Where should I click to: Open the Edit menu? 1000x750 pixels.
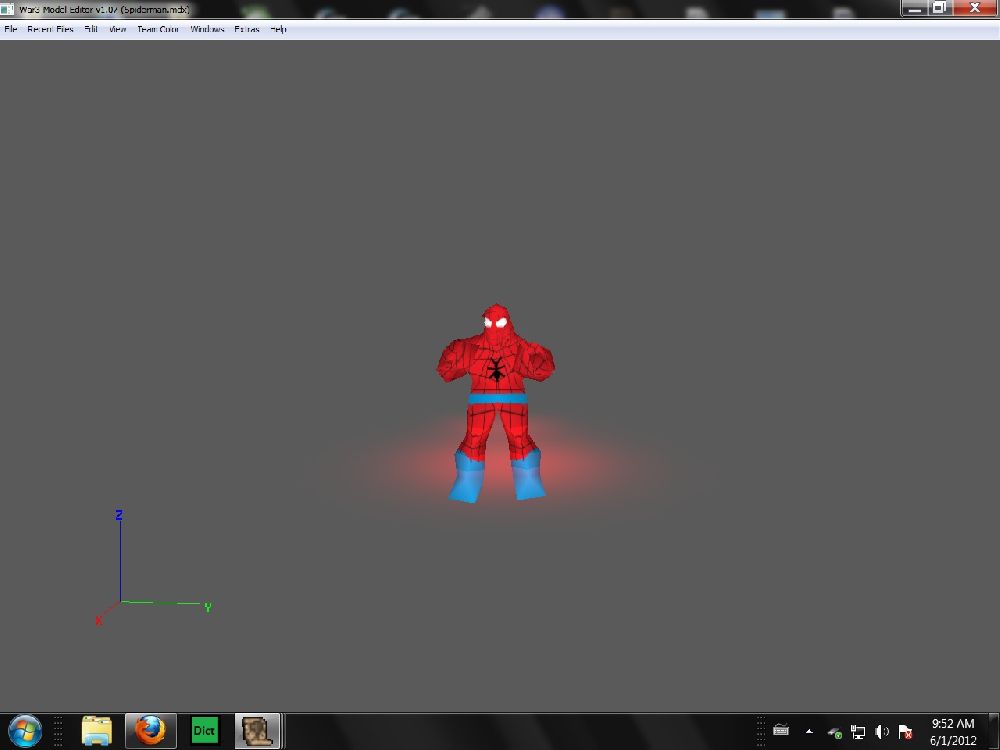(x=91, y=29)
